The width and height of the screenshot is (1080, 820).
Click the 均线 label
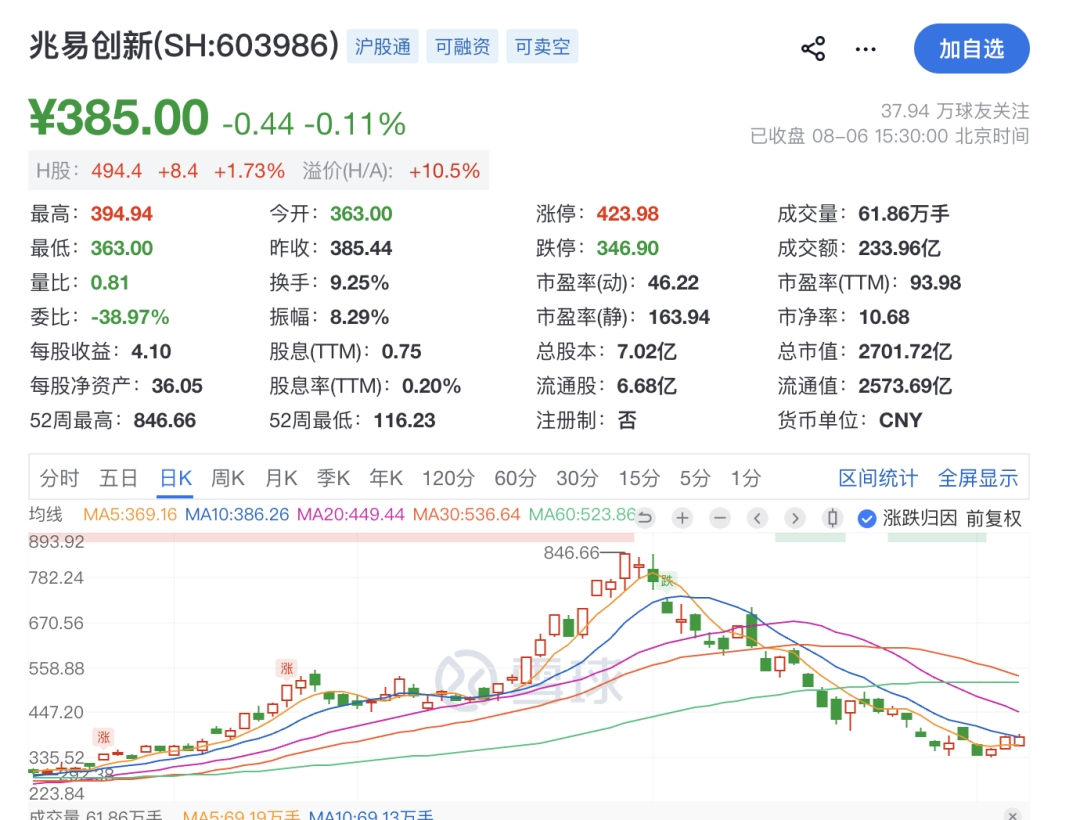(x=45, y=514)
